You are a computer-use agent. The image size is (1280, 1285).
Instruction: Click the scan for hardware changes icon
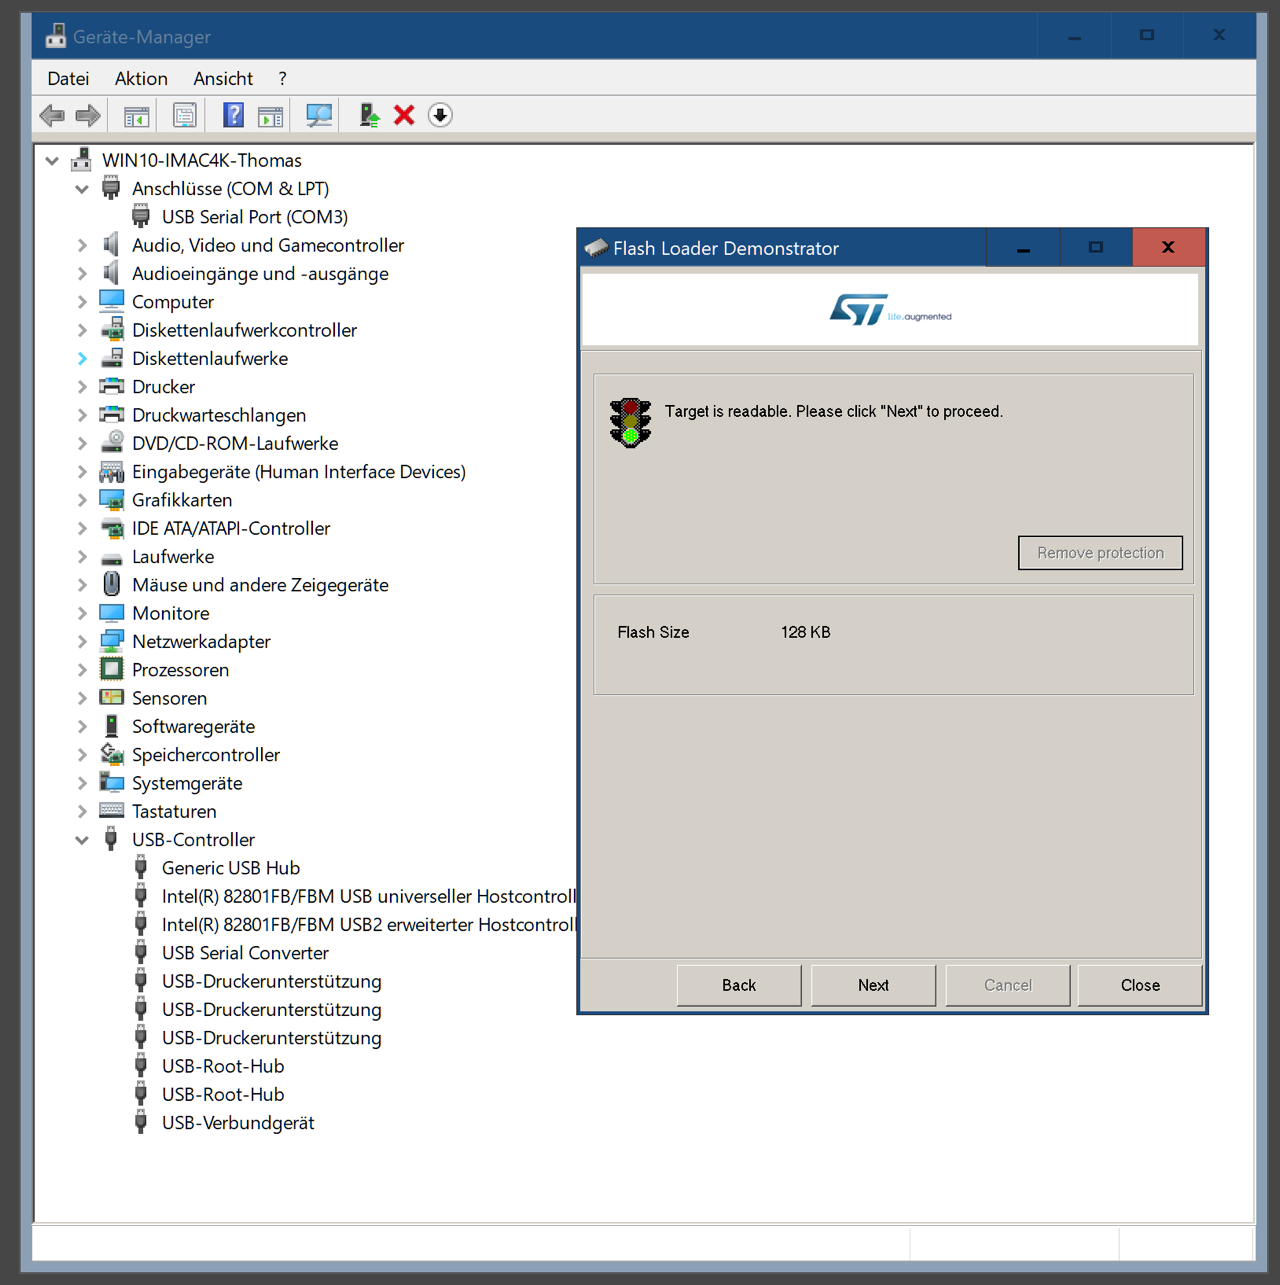point(319,115)
